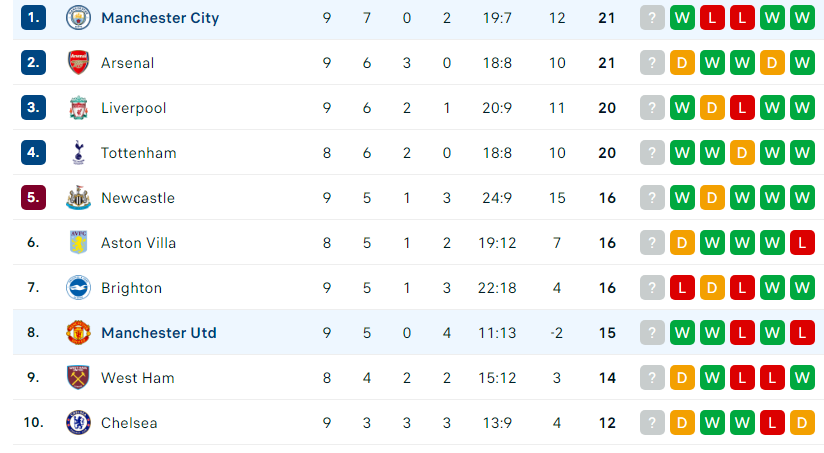Click the Liverpool club crest
Viewport: 824px width, 453px height.
click(x=78, y=108)
